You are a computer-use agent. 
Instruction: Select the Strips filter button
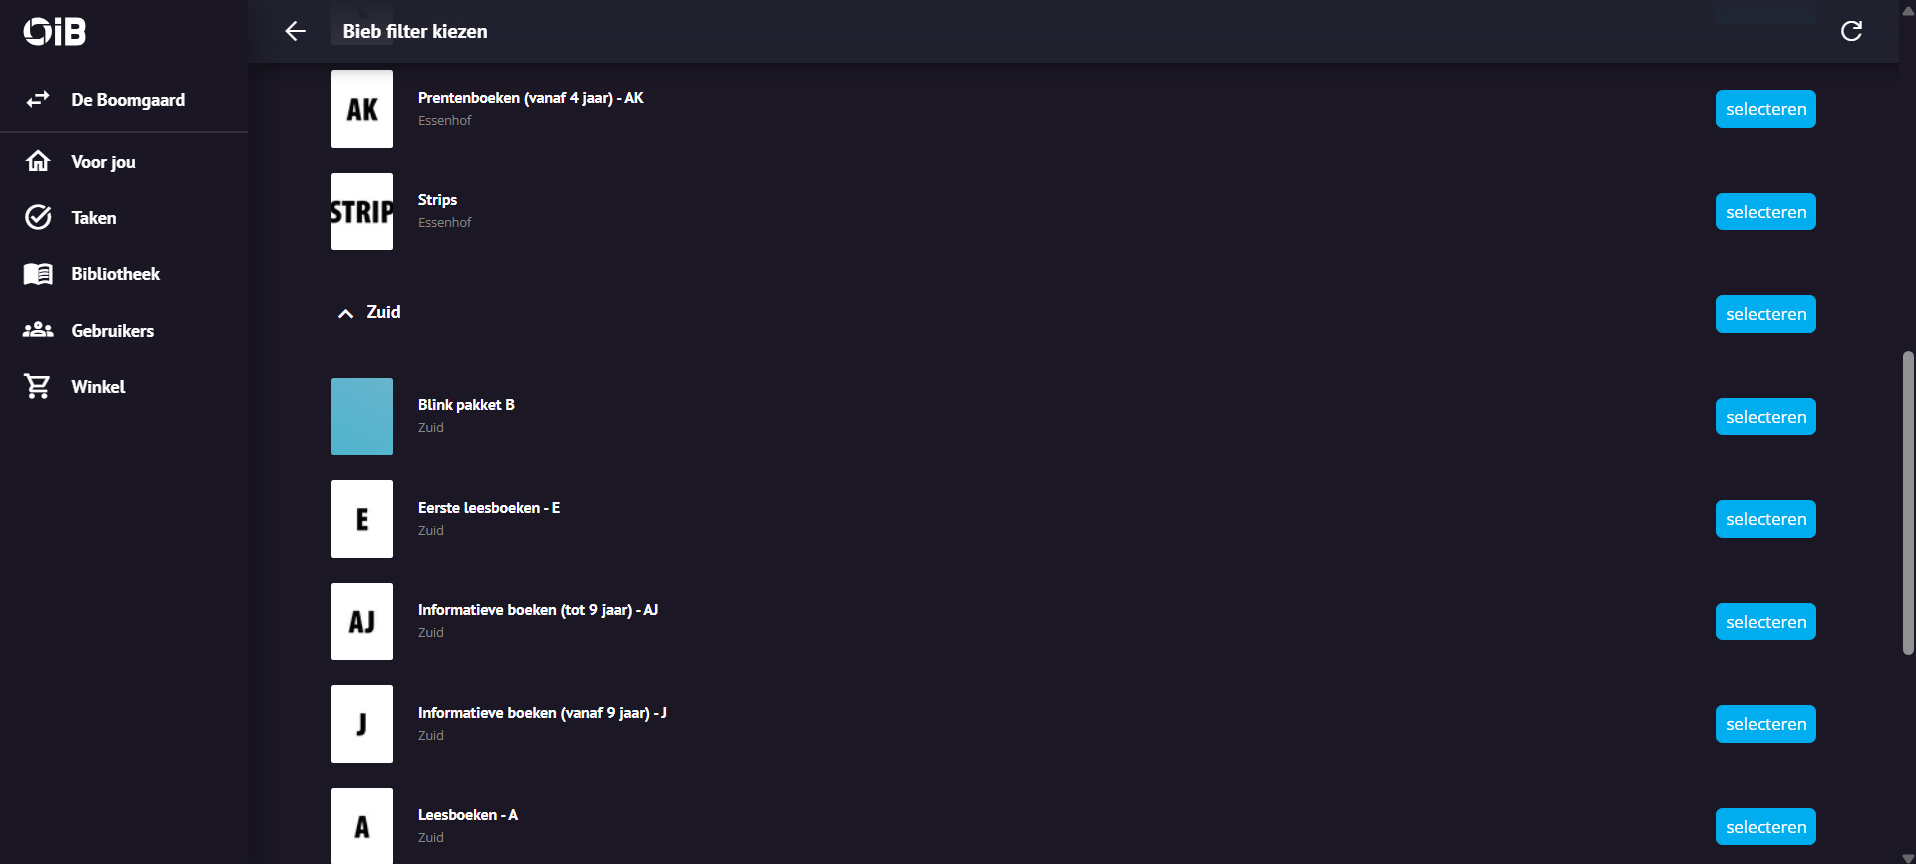(1765, 212)
